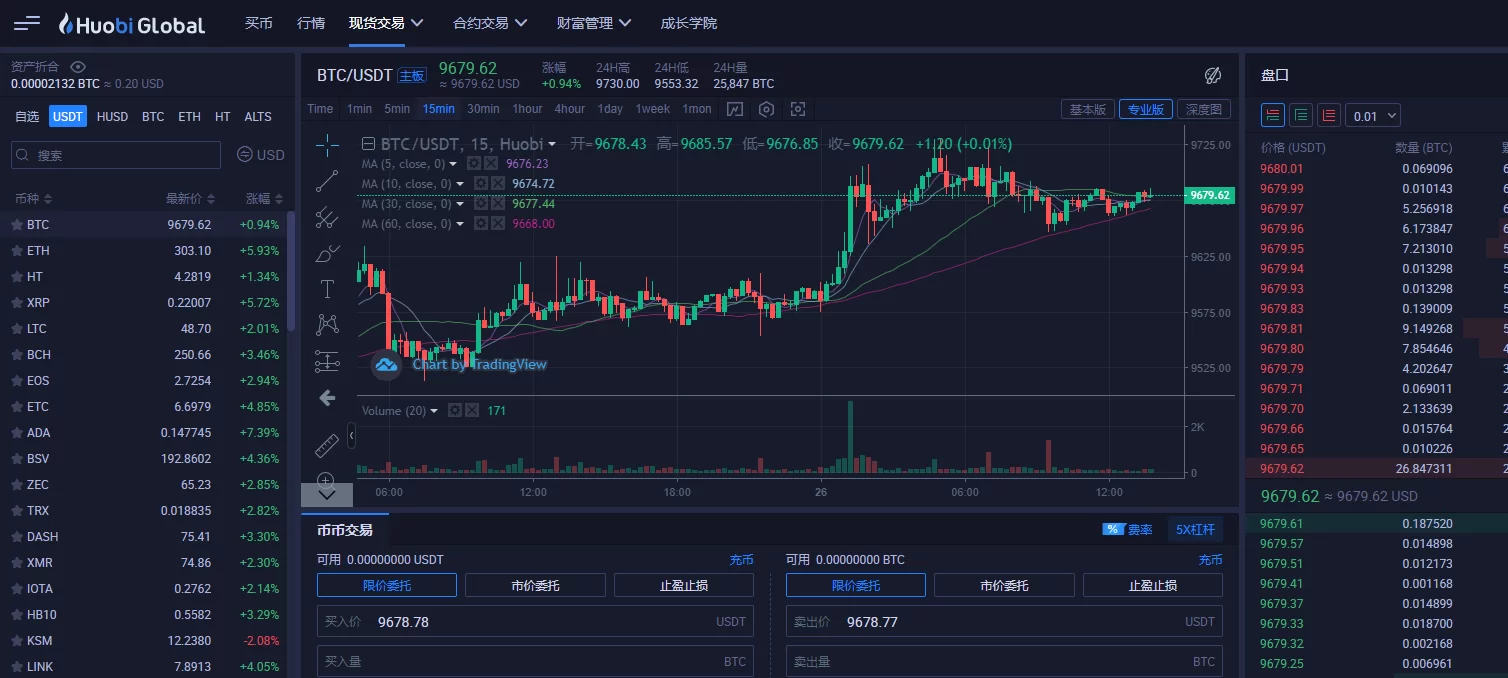Image resolution: width=1508 pixels, height=678 pixels.
Task: Click the 充币 deposit link for USDT
Action: [x=741, y=560]
